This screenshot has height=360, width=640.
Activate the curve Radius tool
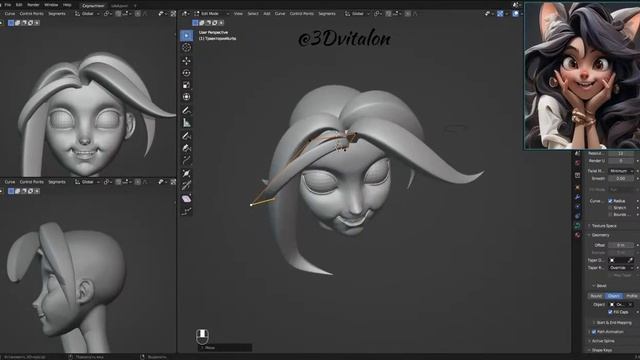pyautogui.click(x=187, y=173)
